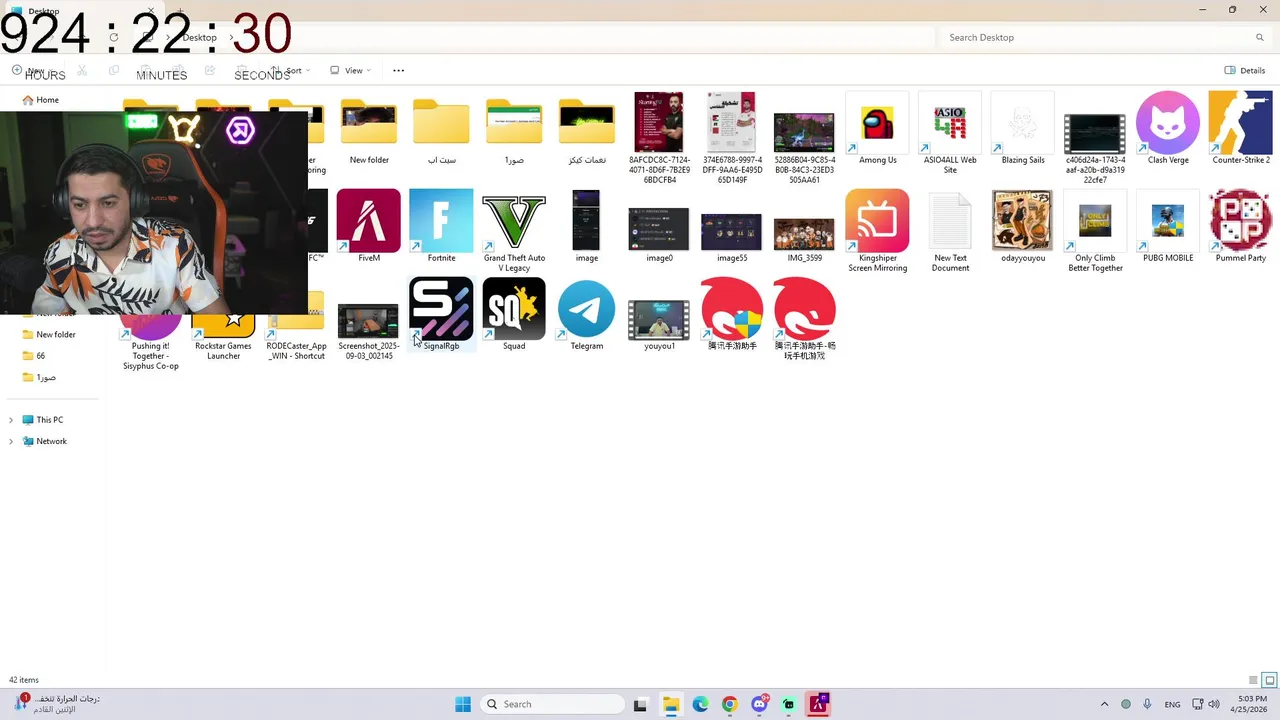1280x720 pixels.
Task: Select the 374E6788-9997 image thumbnail
Action: [x=732, y=122]
